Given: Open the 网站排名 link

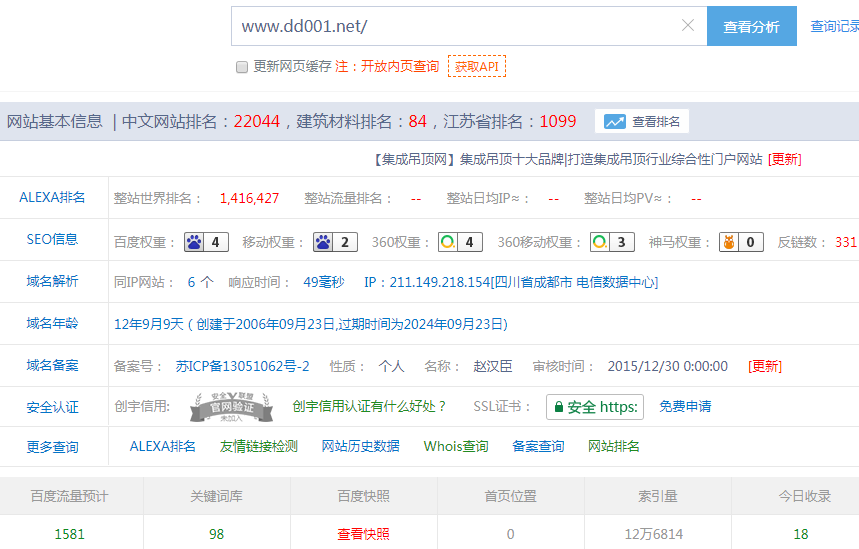Looking at the screenshot, I should tap(614, 446).
